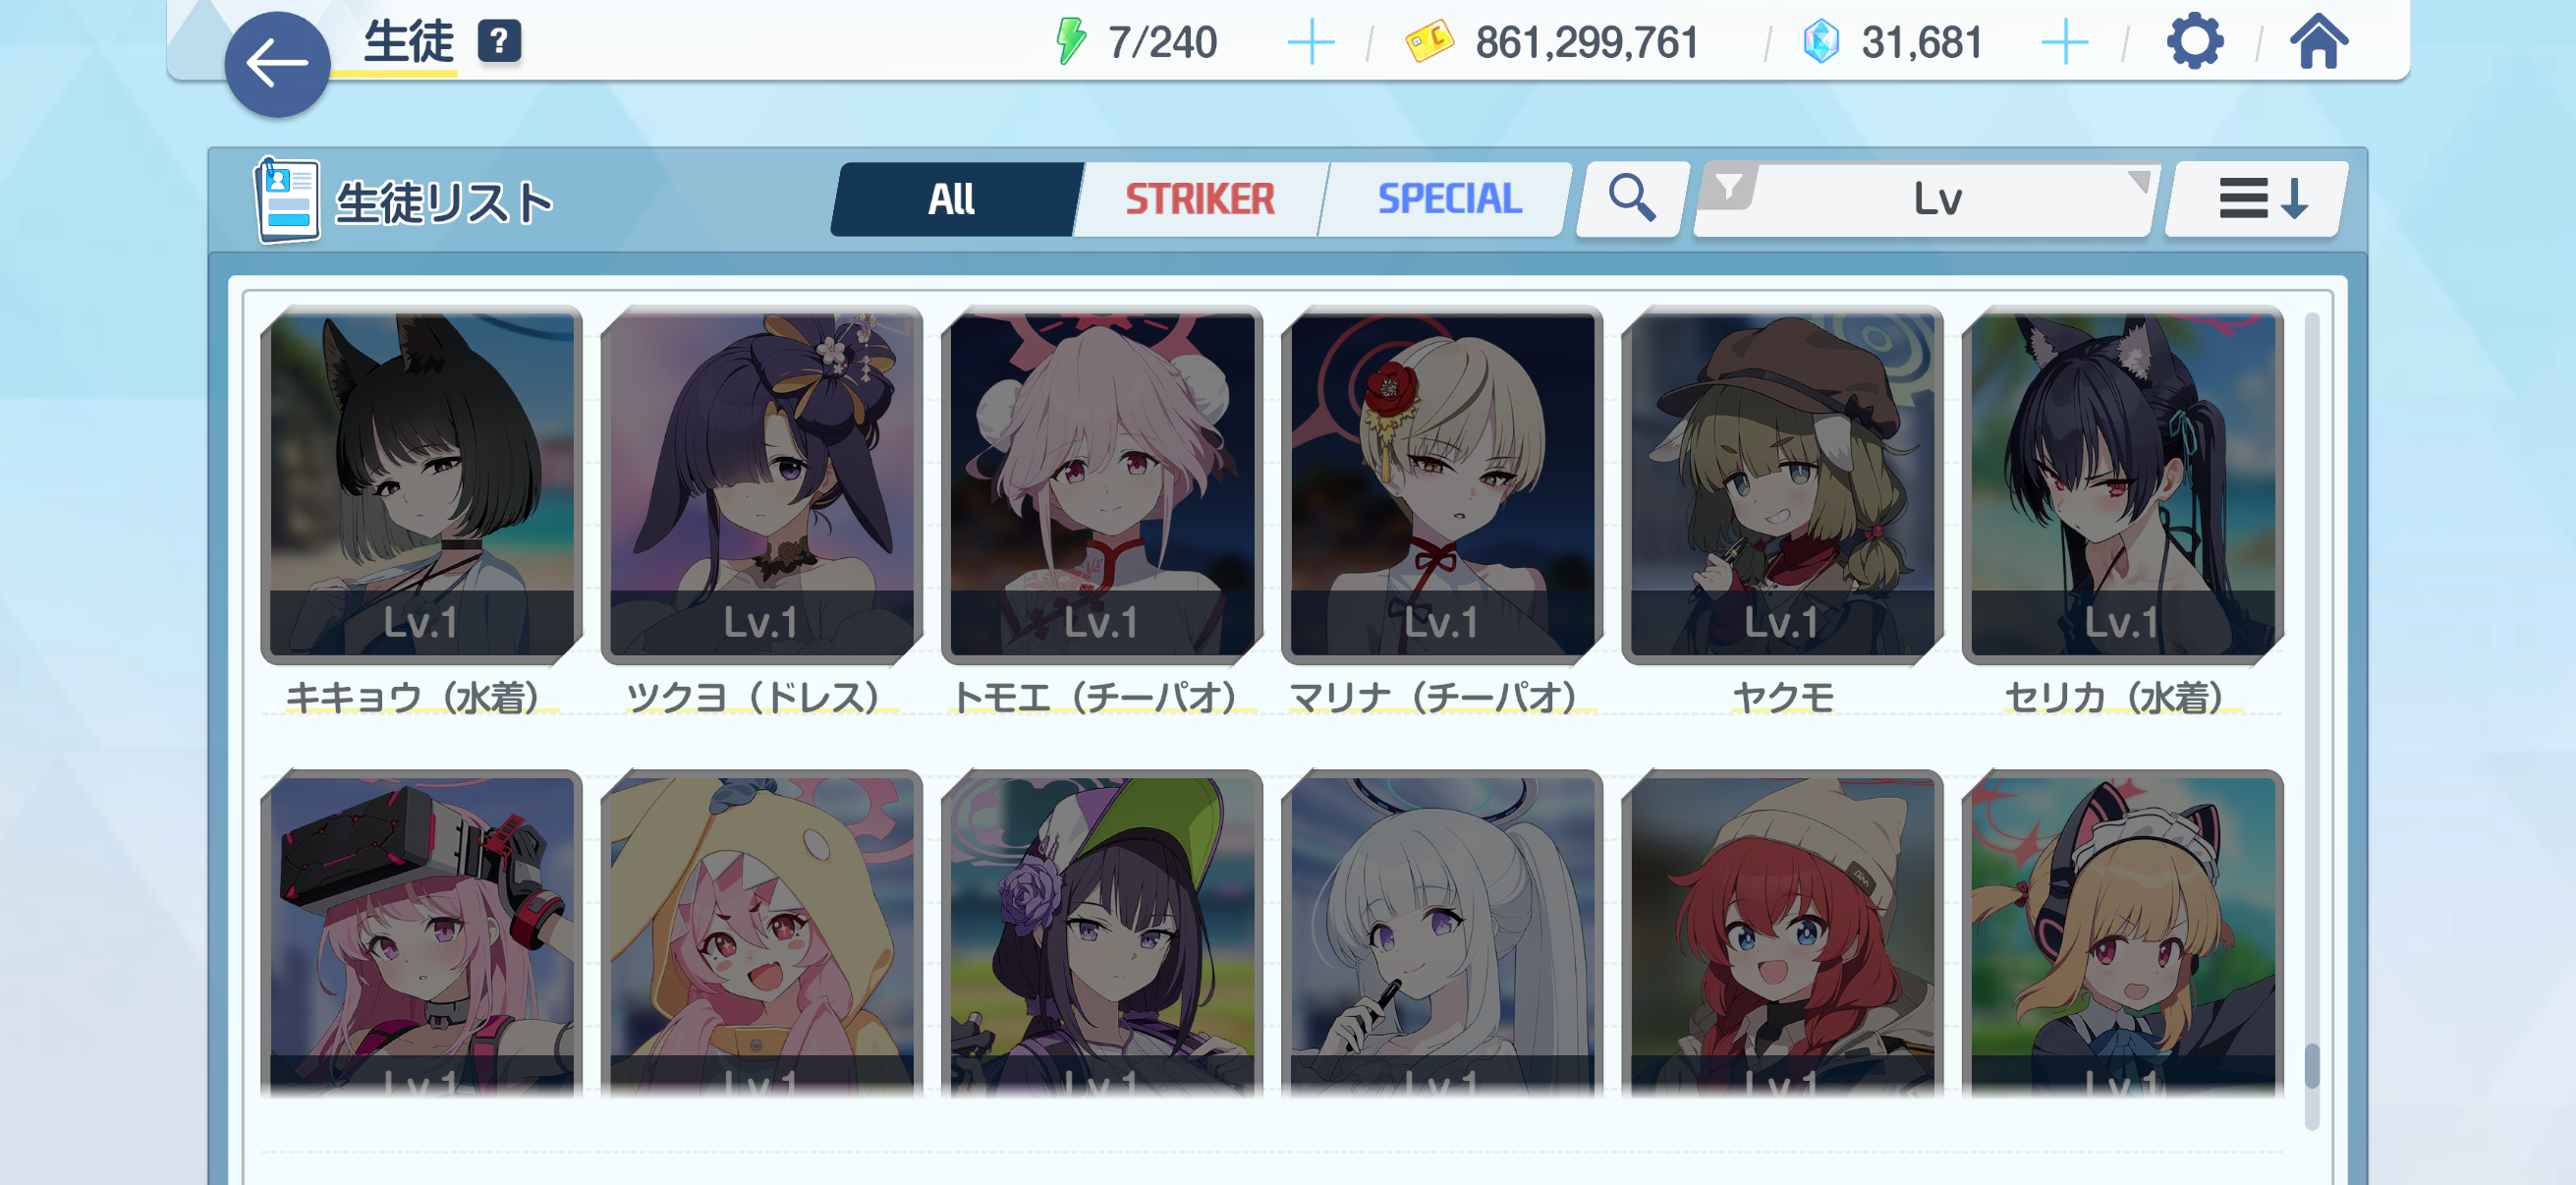Open the Lv sort filter dropdown
The width and height of the screenshot is (2576, 1185).
pos(1926,199)
